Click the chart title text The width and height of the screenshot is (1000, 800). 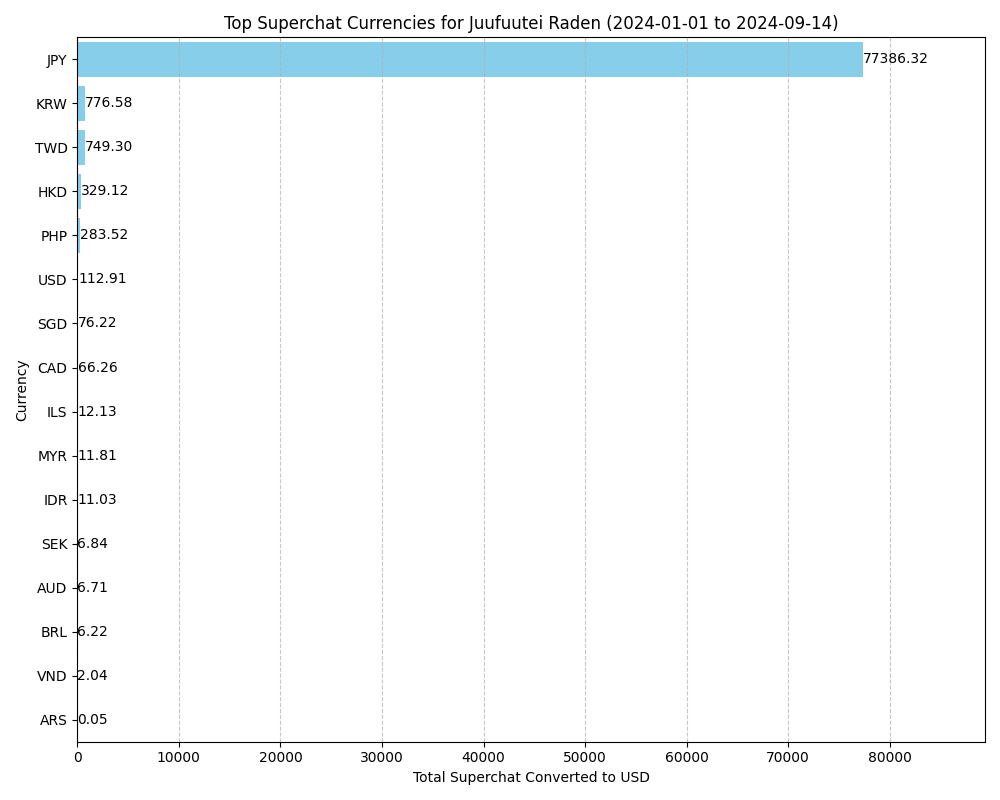click(530, 23)
